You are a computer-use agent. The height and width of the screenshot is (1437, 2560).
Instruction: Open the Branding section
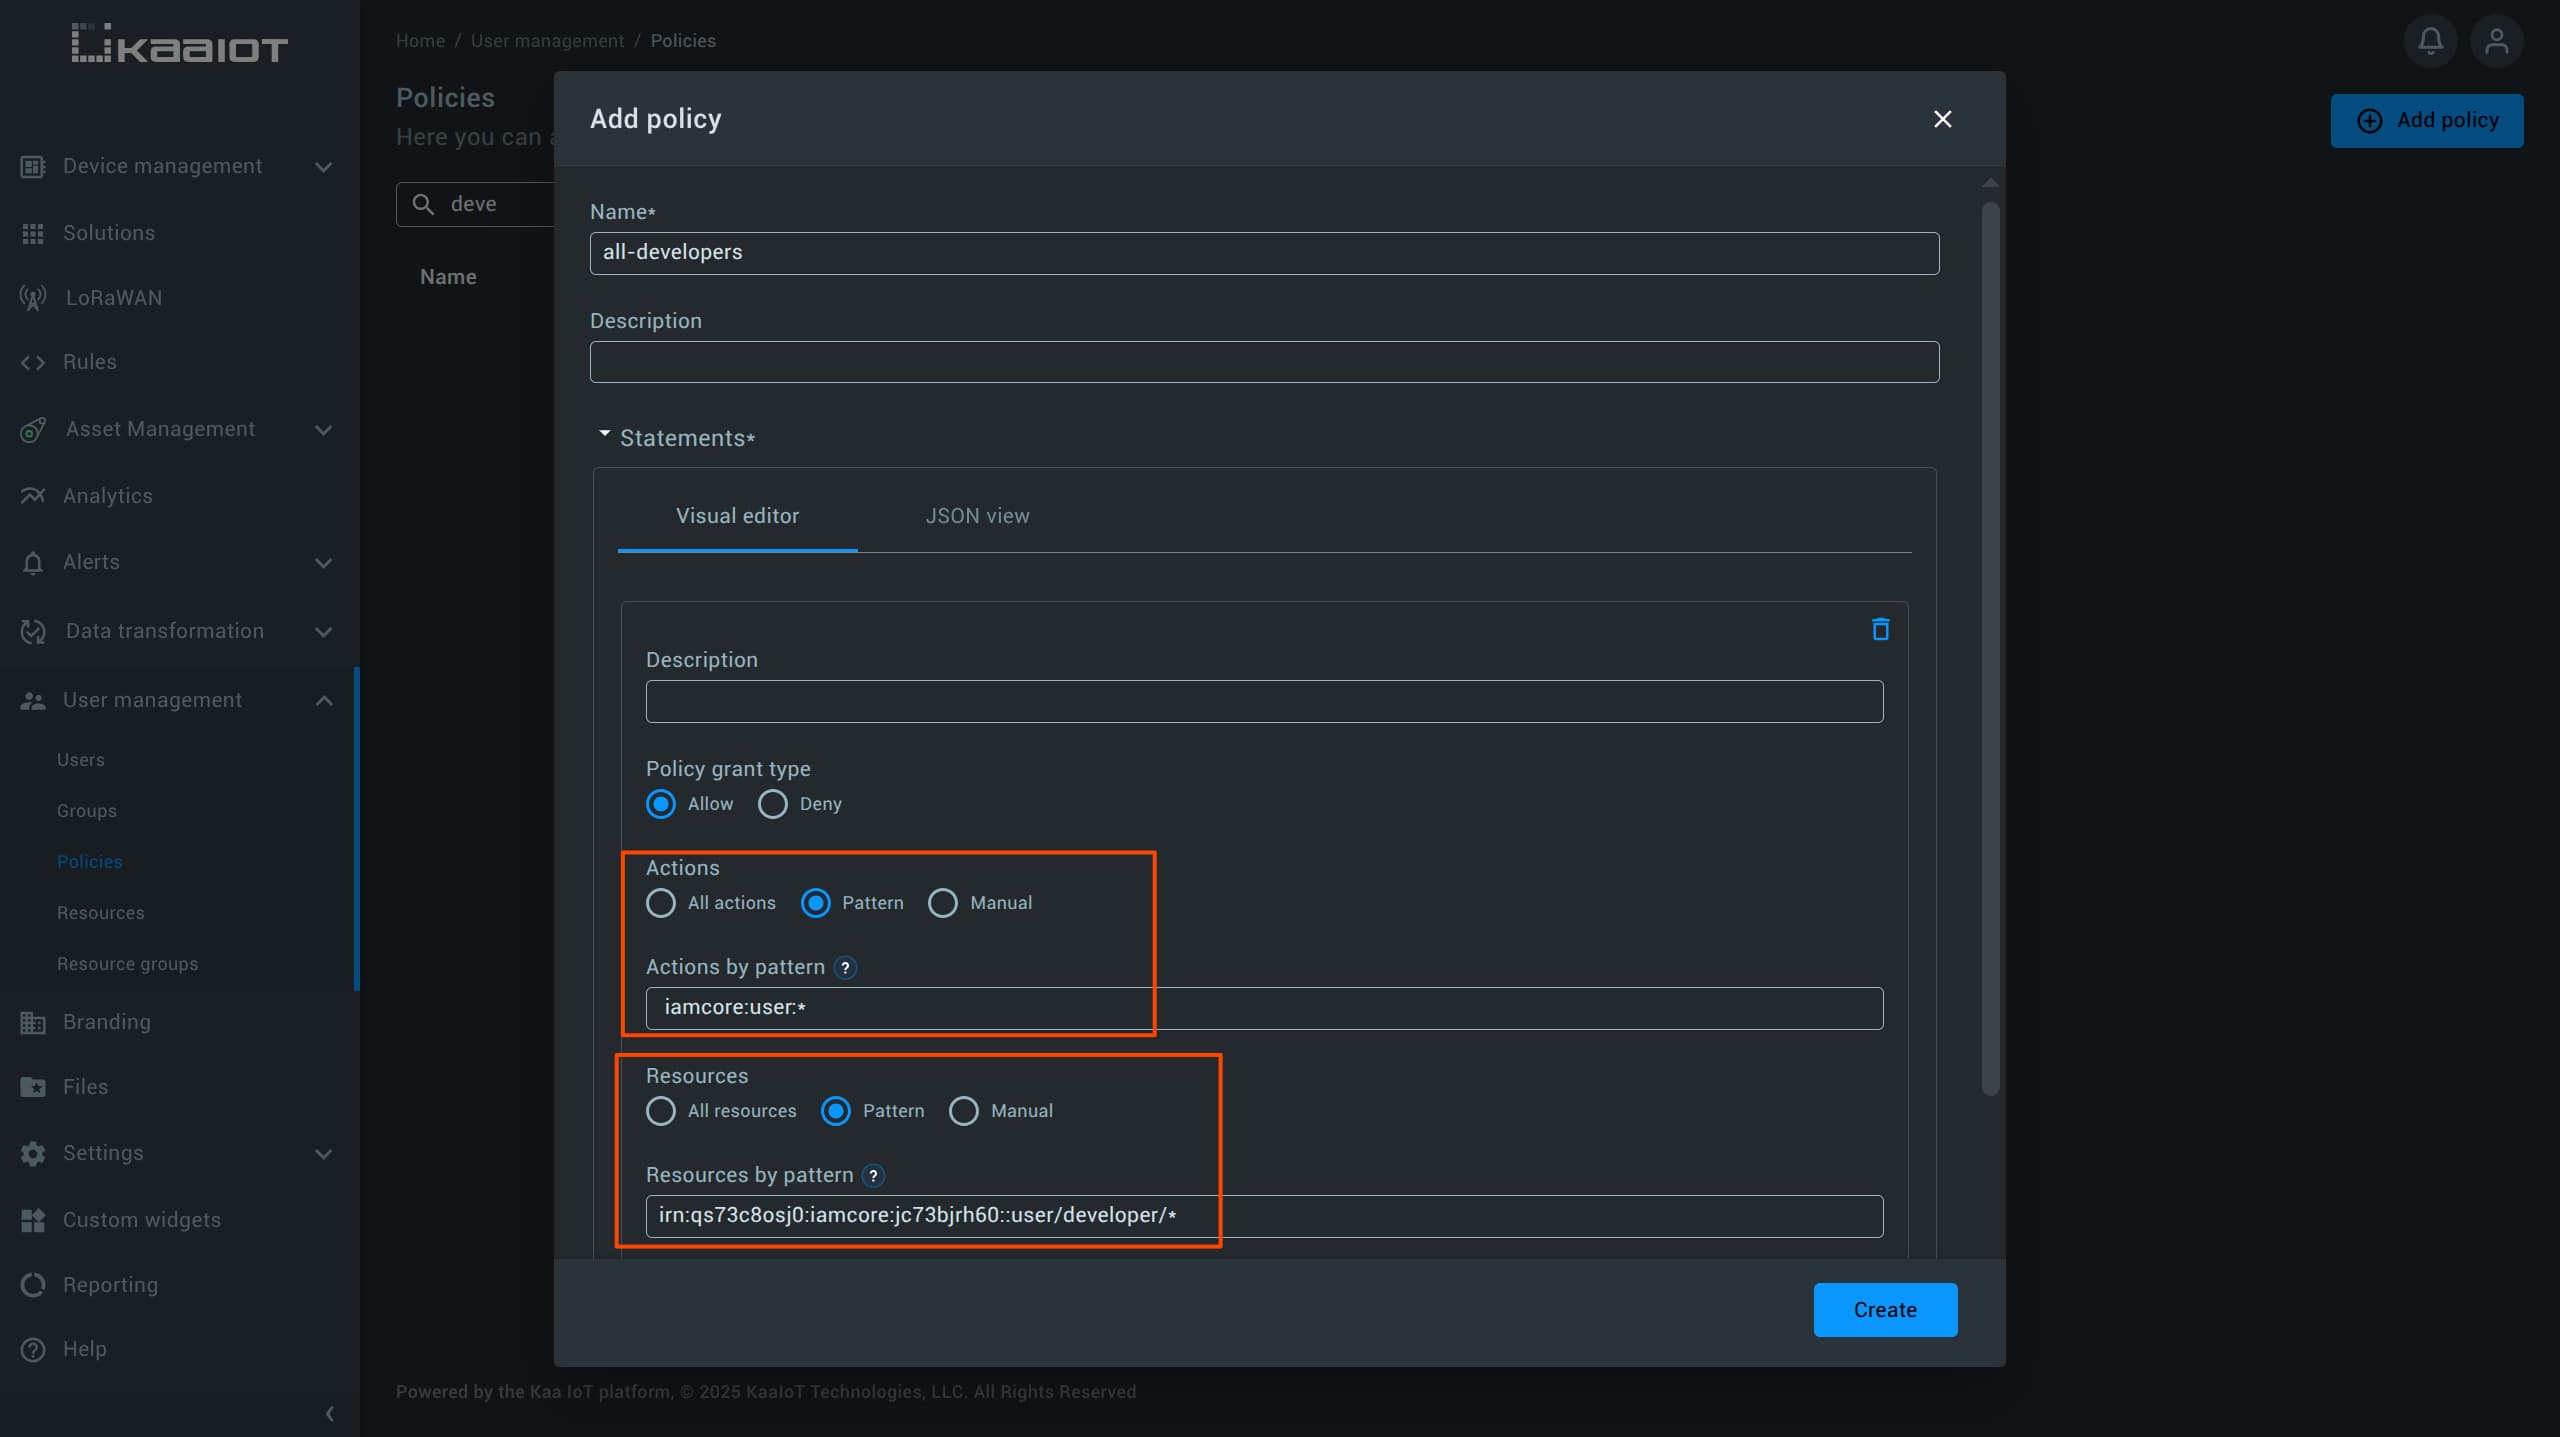point(104,1021)
